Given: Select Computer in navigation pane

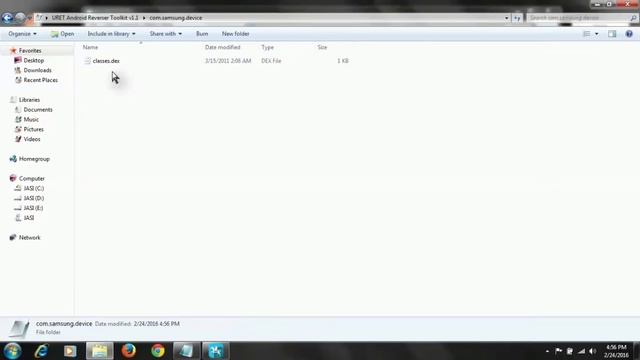Looking at the screenshot, I should tap(31, 178).
